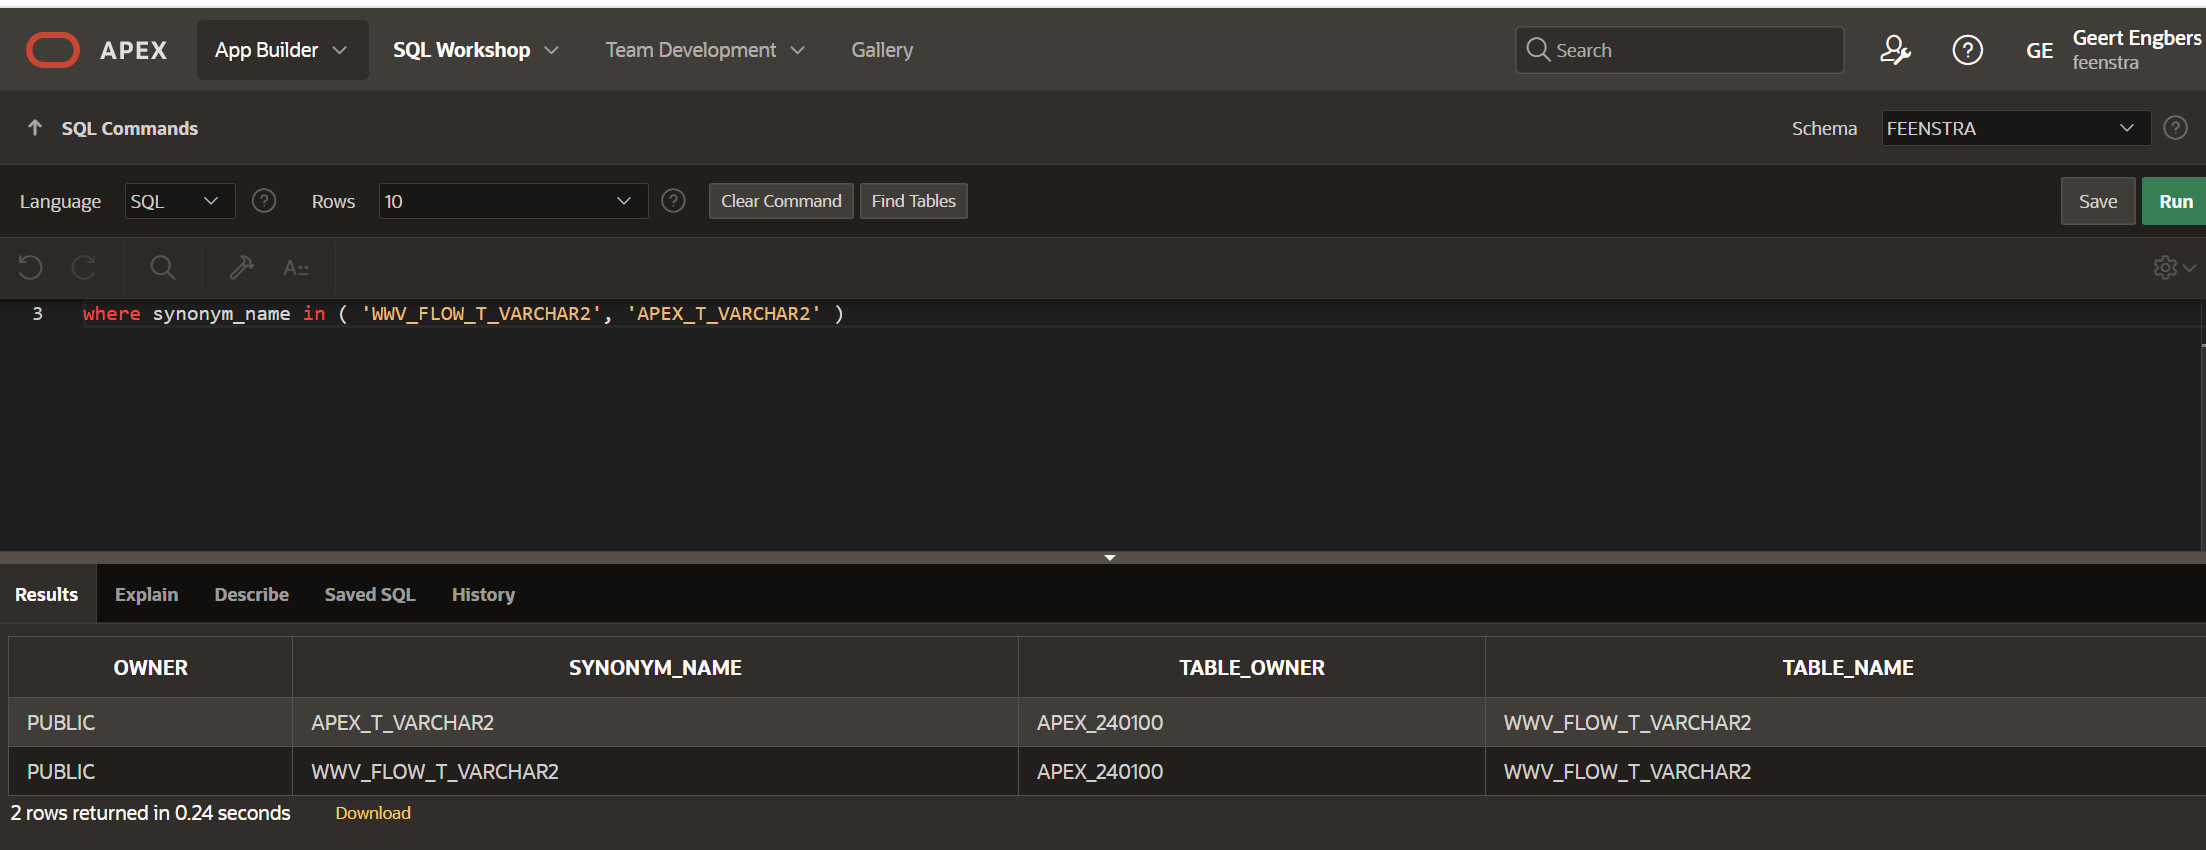This screenshot has height=850, width=2206.
Task: Click the TABLE_NAME column header
Action: coord(1847,667)
